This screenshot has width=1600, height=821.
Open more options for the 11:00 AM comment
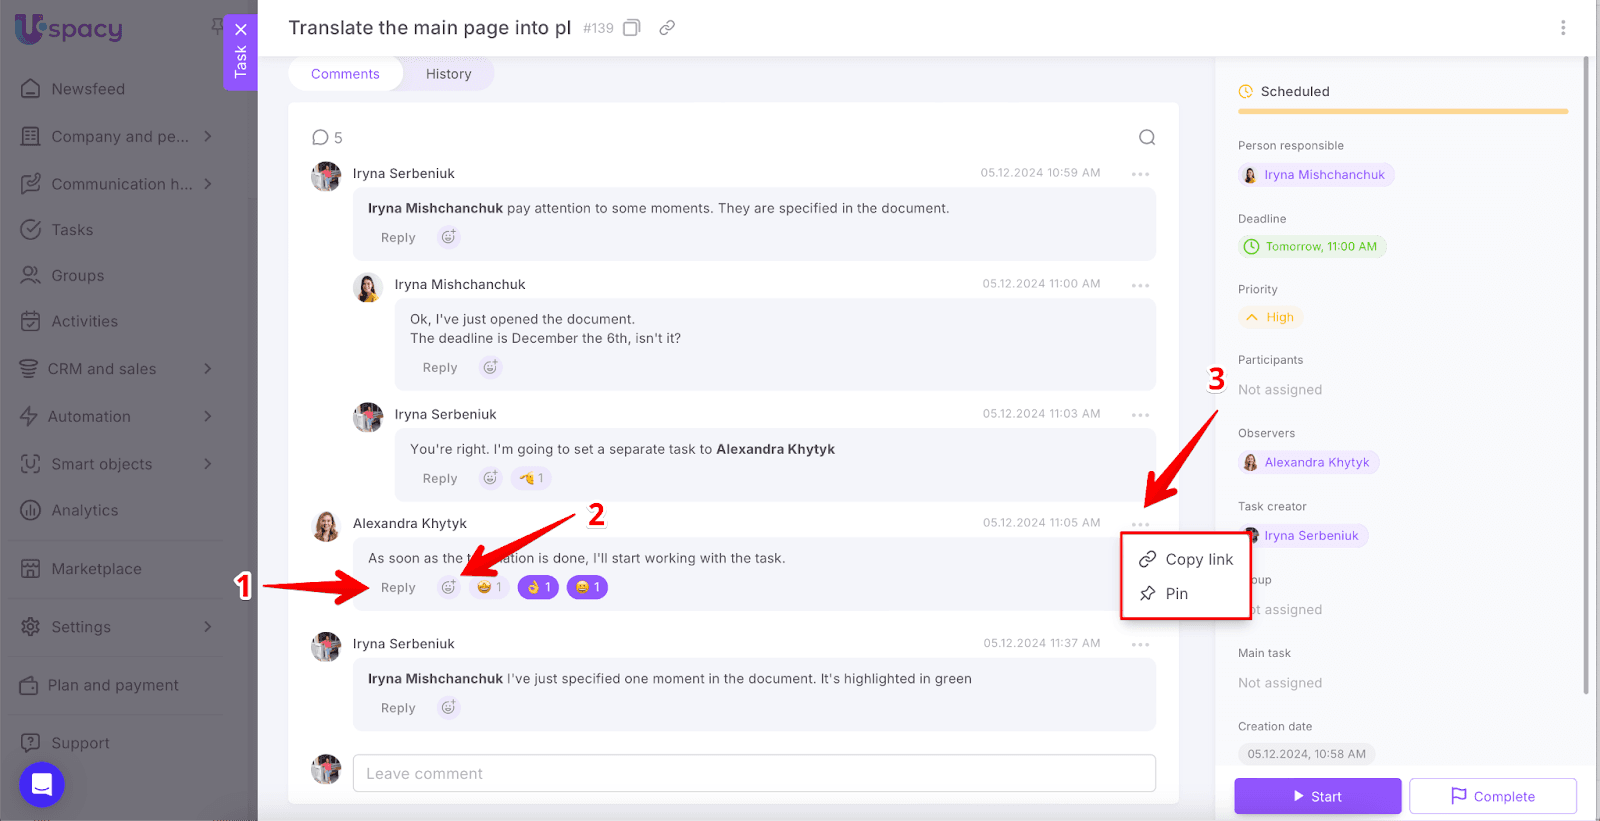[1140, 285]
